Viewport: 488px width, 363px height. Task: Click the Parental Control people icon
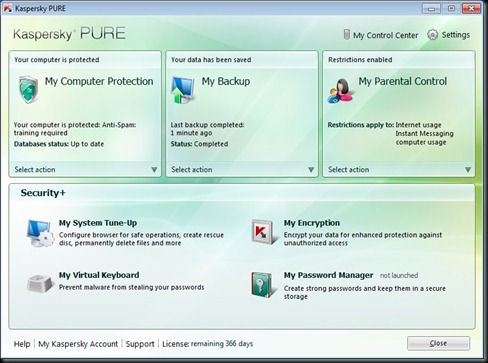340,90
